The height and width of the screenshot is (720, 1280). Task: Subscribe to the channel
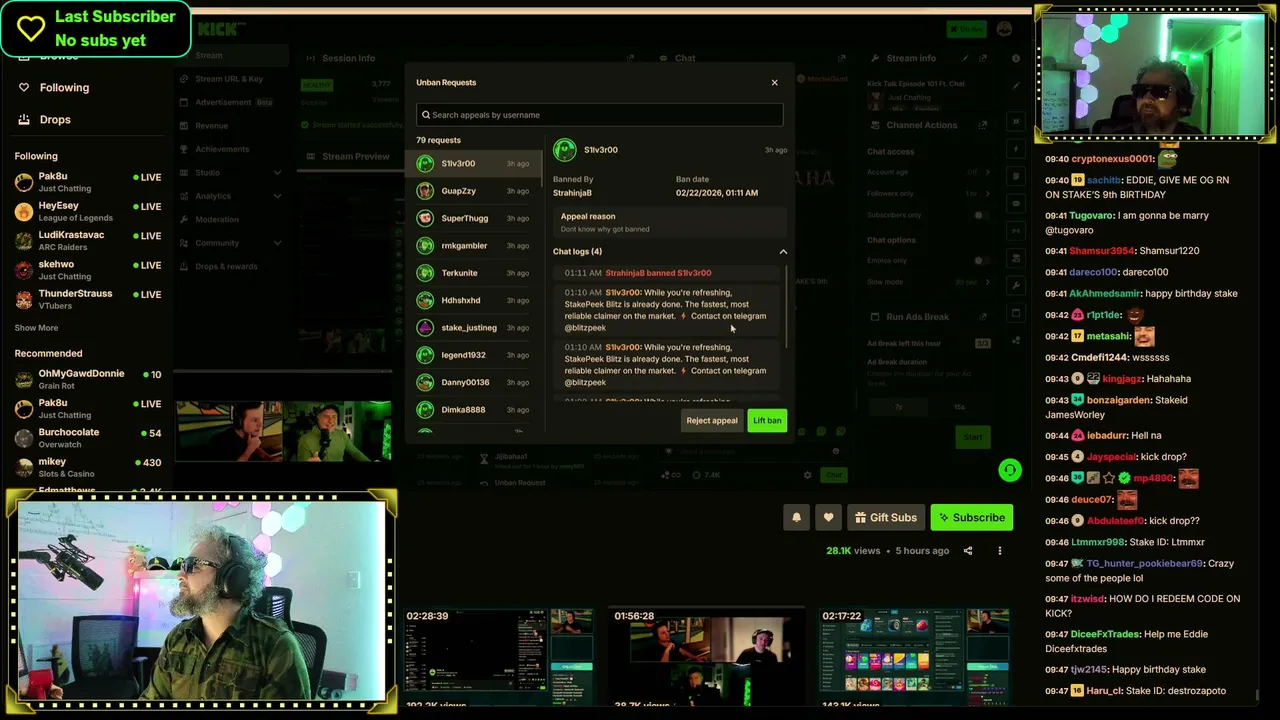click(x=971, y=518)
